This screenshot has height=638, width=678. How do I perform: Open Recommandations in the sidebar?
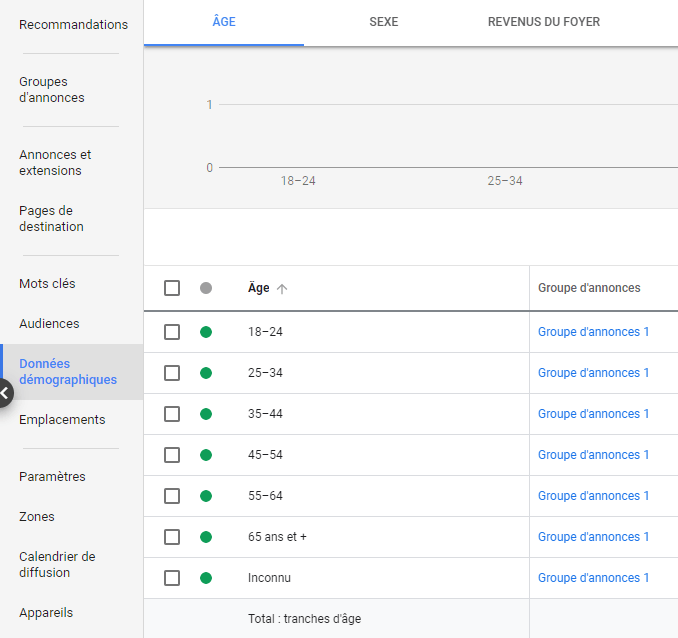click(x=73, y=24)
